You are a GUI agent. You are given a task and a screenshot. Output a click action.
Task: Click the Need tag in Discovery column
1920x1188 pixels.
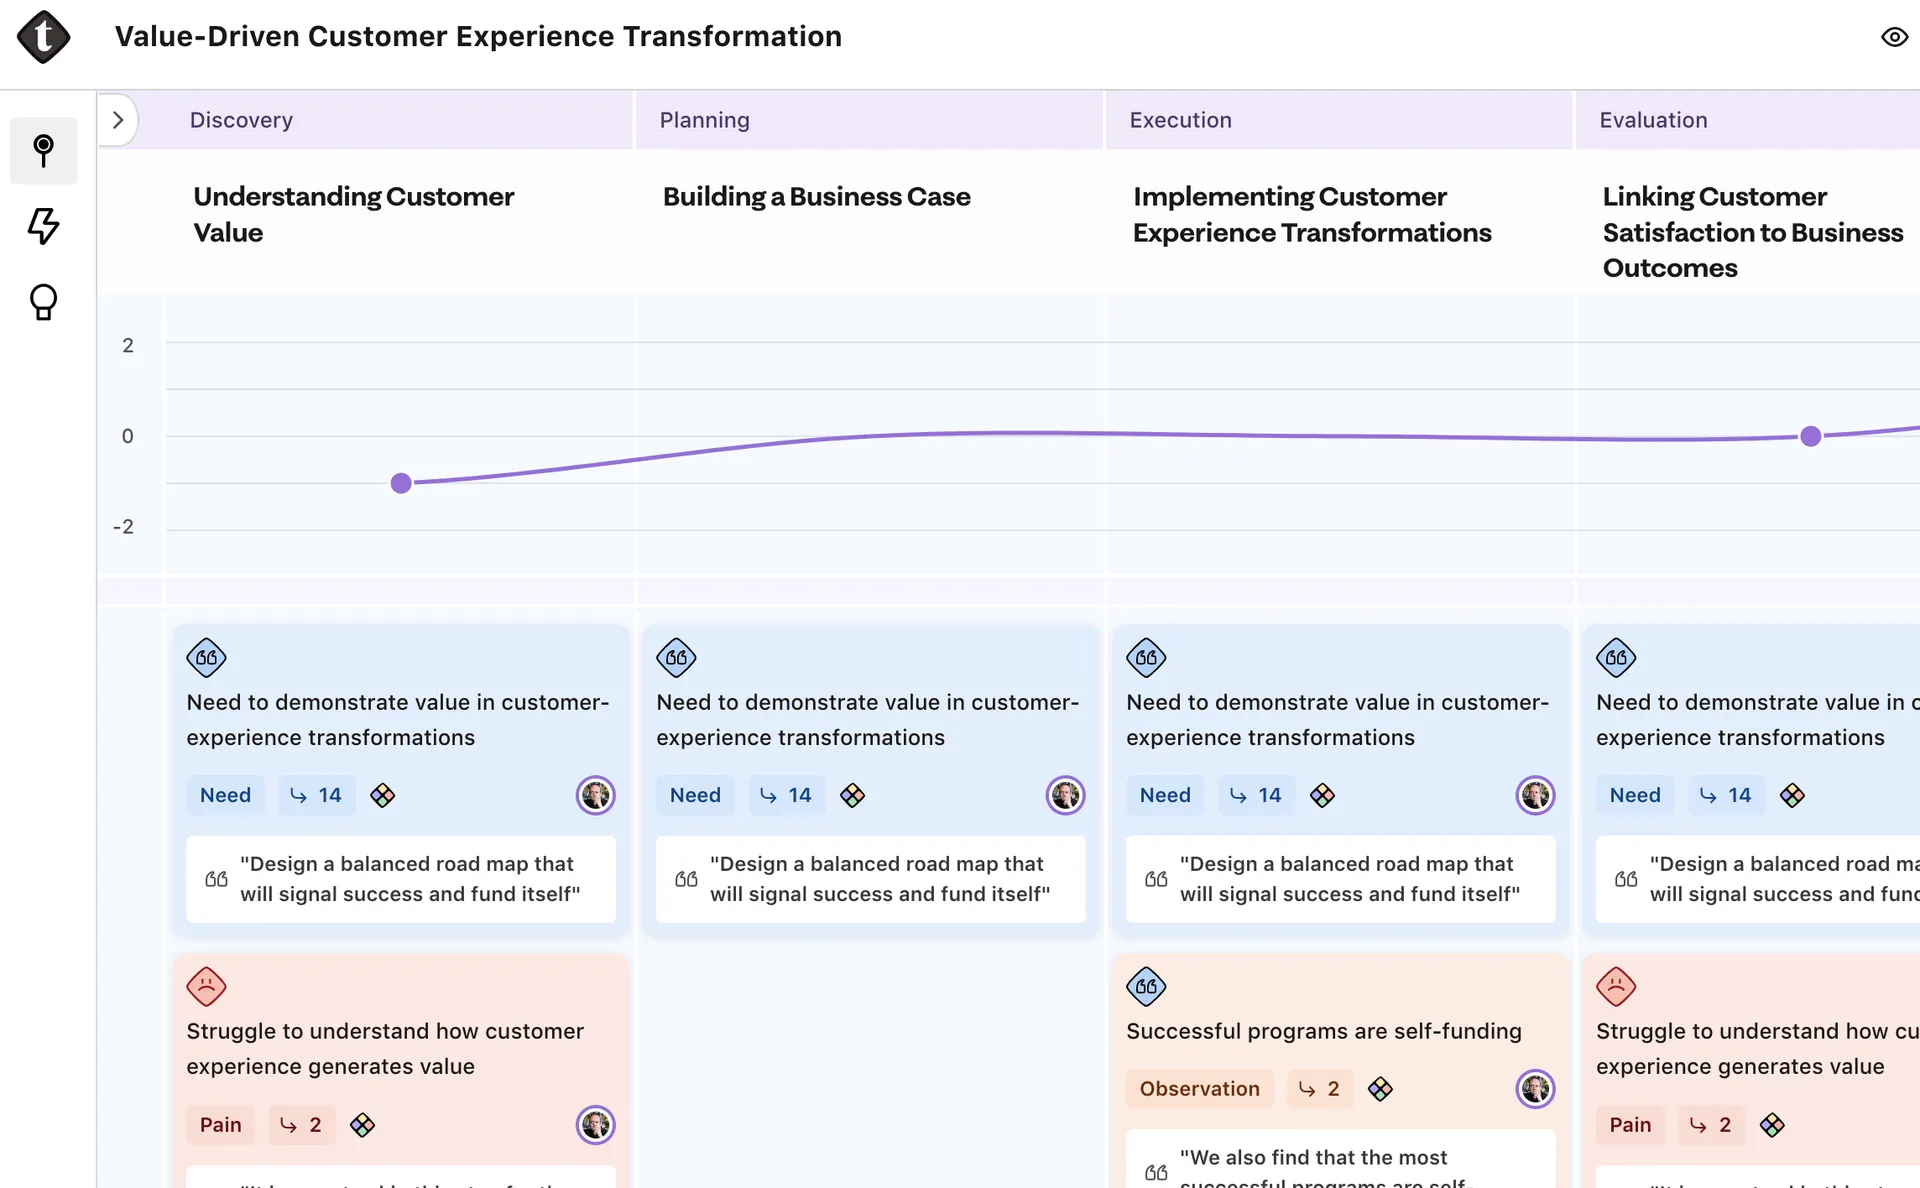(x=225, y=795)
